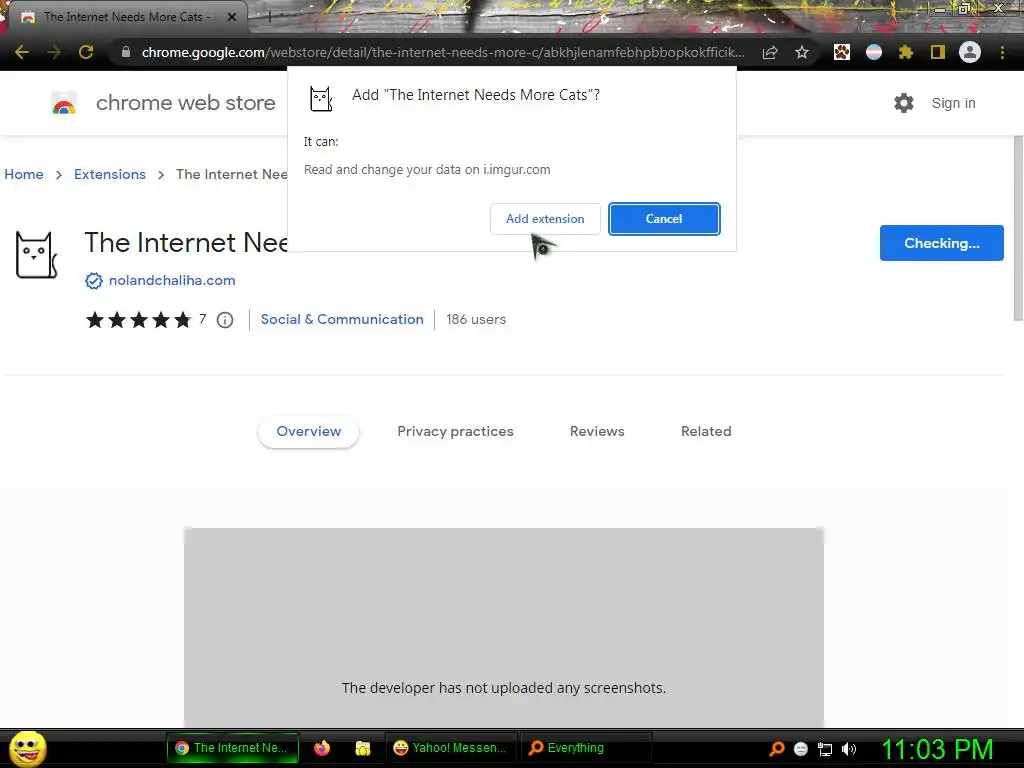Click the five-star rating display
1024x768 pixels.
coord(138,320)
